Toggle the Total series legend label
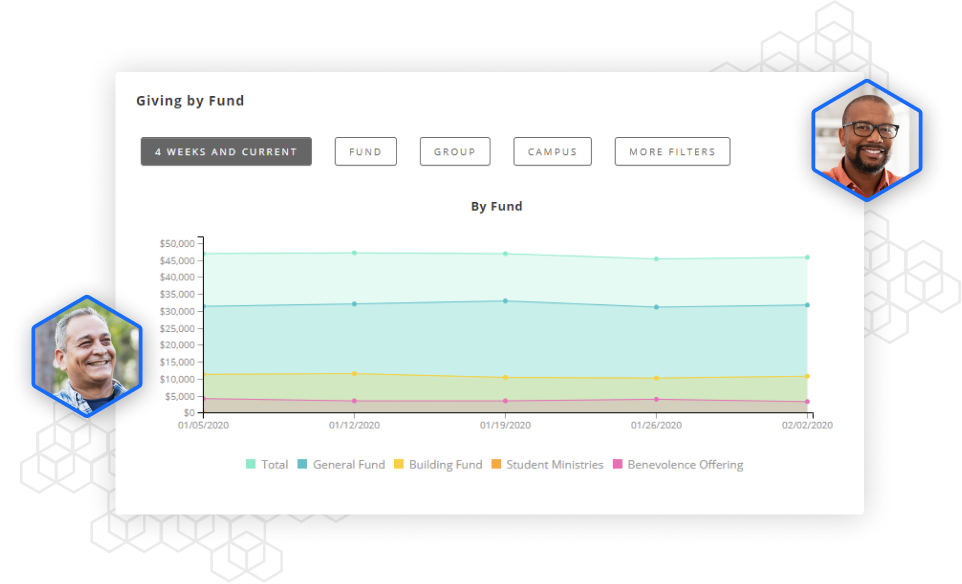 pos(275,465)
